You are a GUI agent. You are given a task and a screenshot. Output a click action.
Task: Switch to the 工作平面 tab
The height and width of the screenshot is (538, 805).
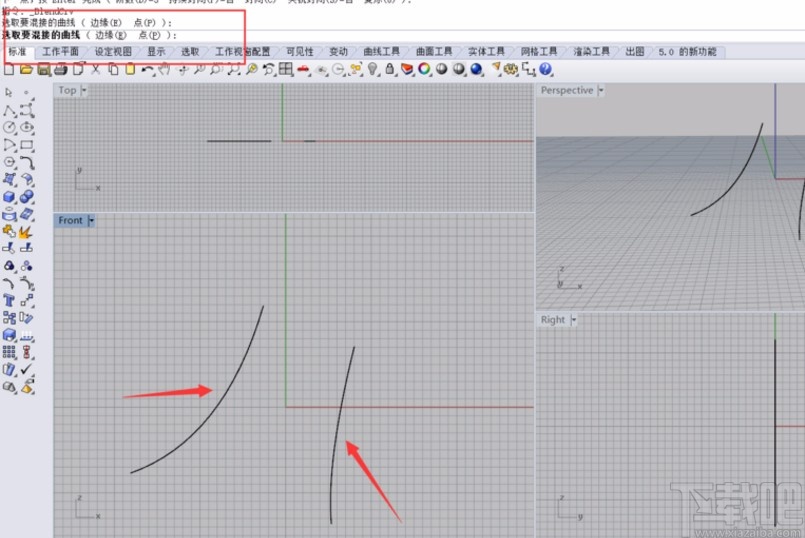(x=60, y=52)
